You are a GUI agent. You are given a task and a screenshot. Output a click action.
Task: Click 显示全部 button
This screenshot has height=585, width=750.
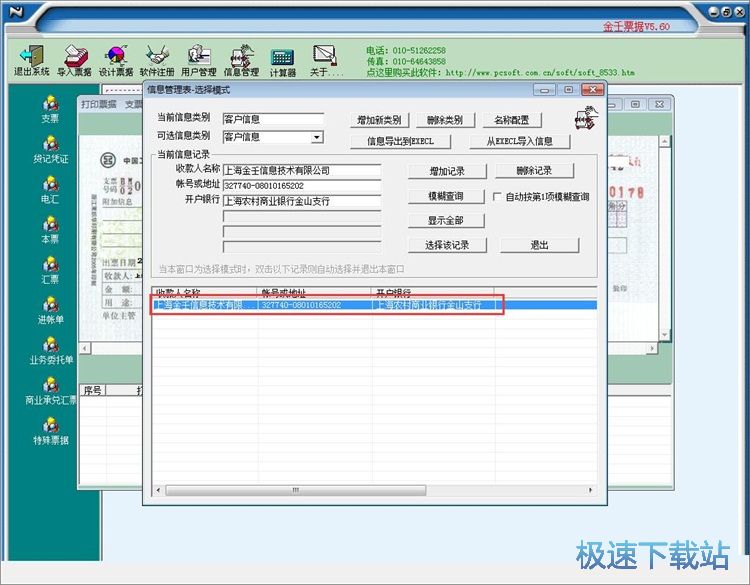coord(446,221)
